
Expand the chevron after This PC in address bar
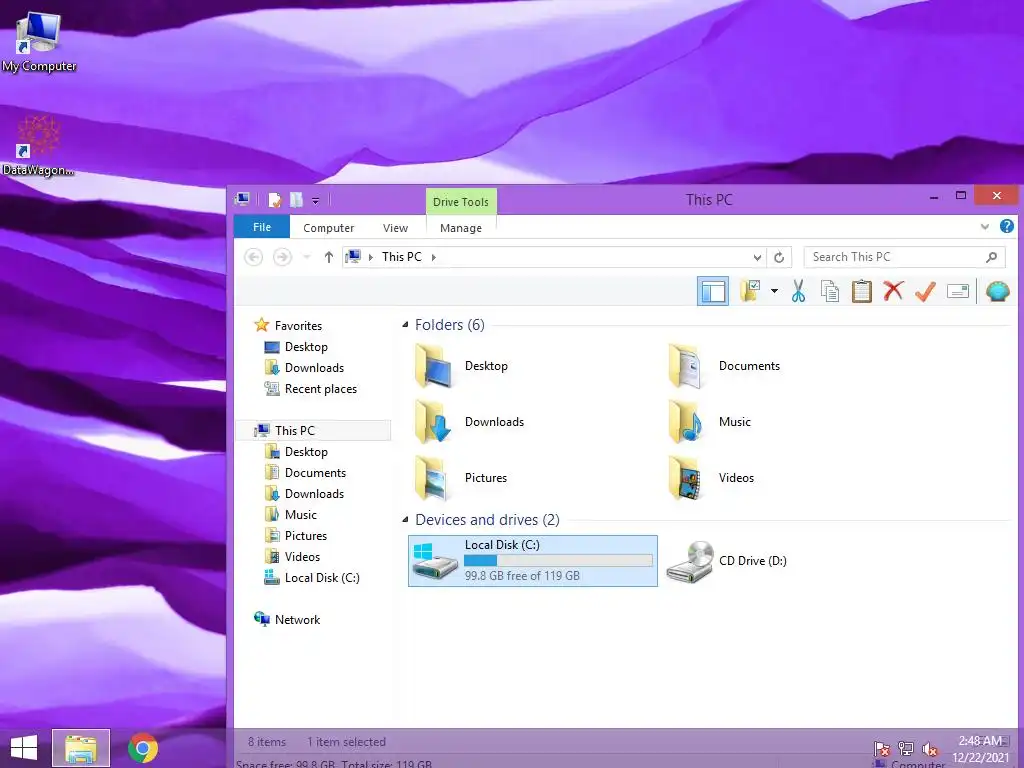click(434, 257)
